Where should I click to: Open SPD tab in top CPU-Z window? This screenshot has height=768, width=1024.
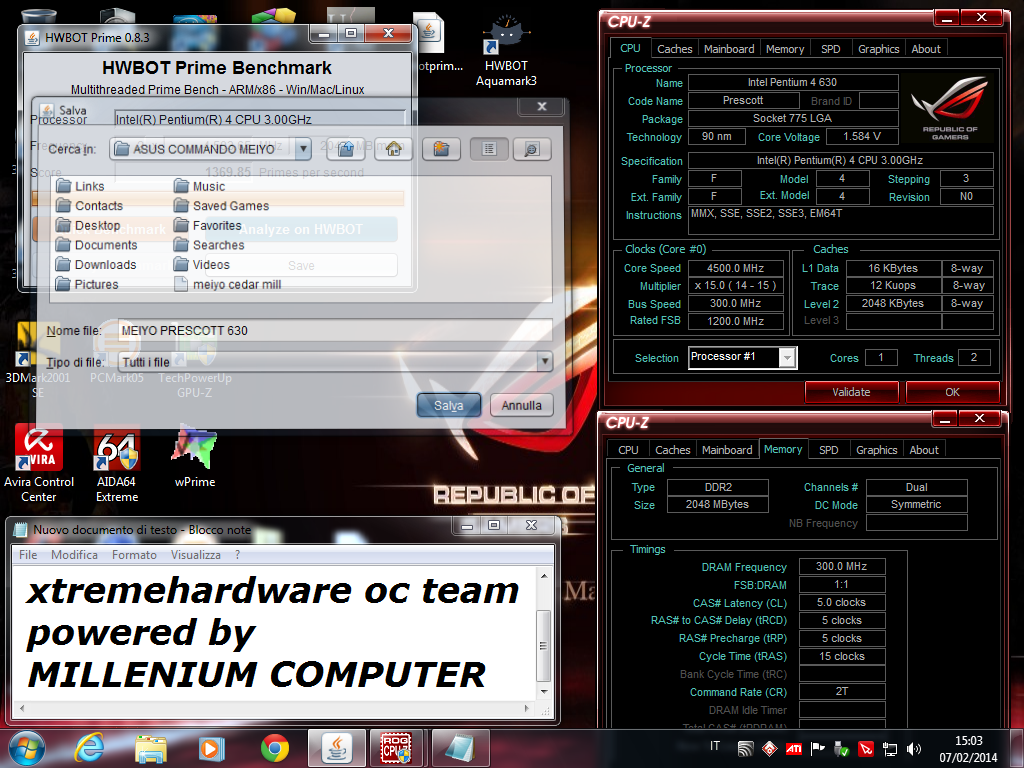pos(831,49)
